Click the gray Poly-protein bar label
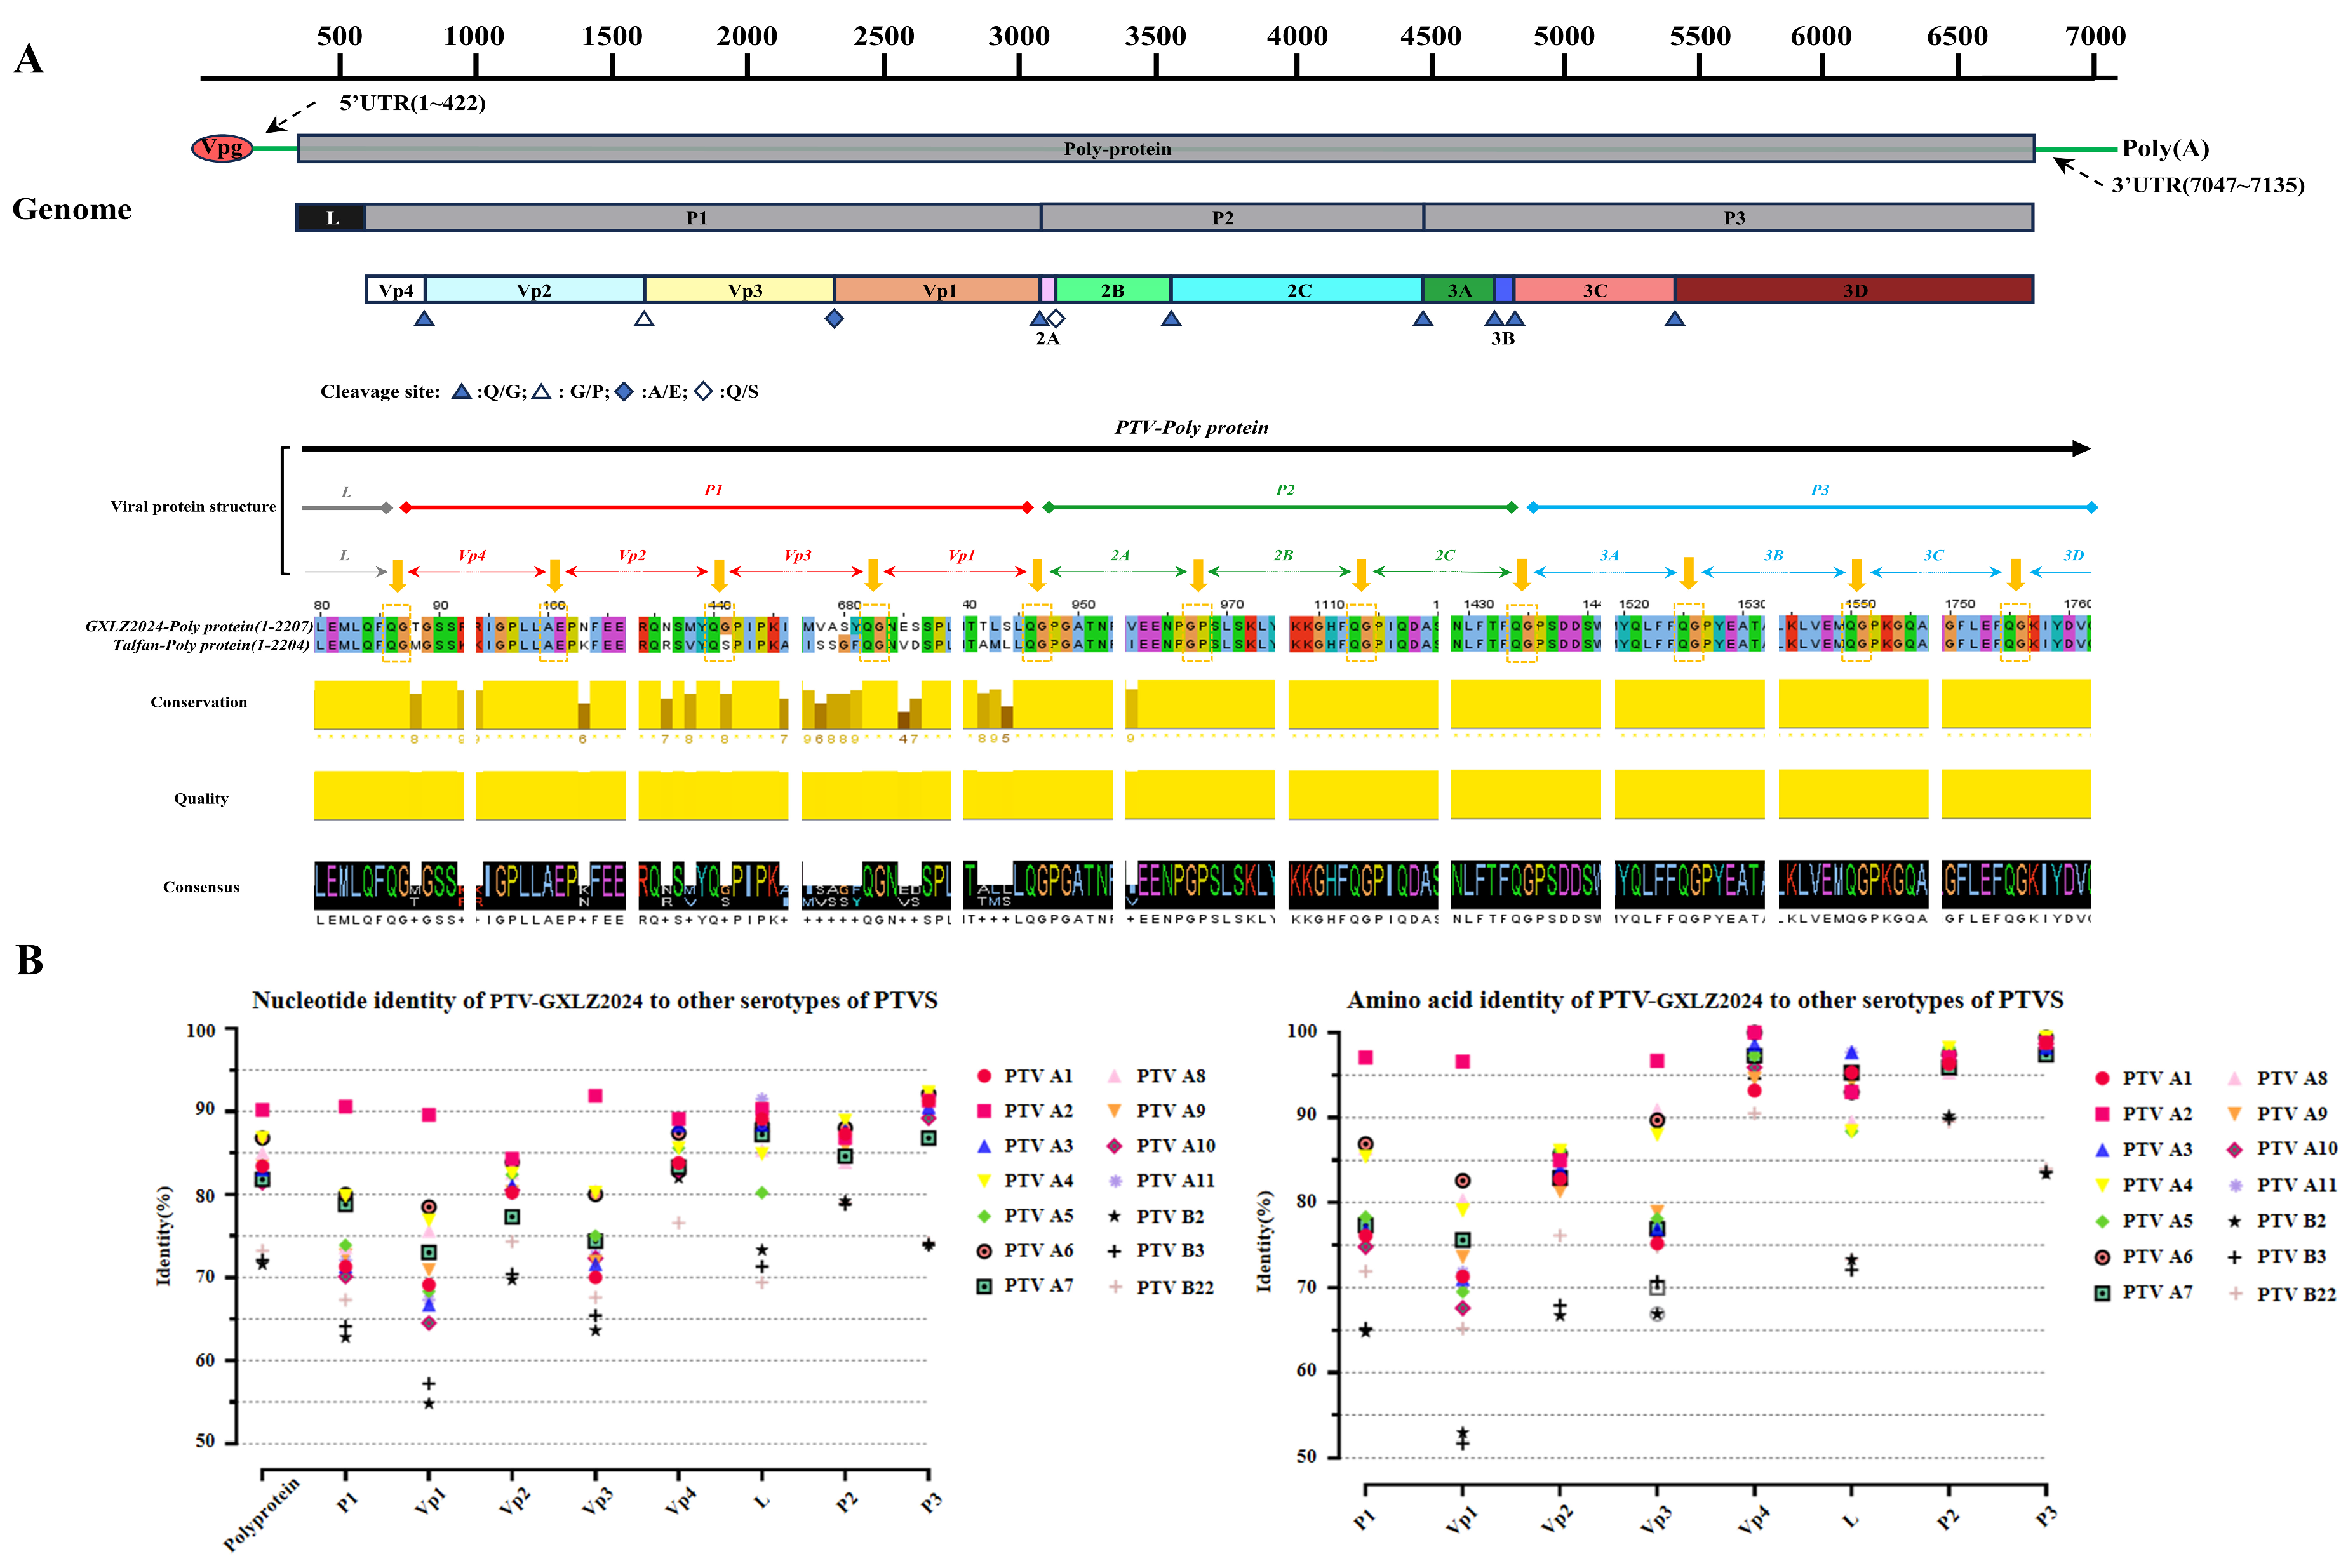This screenshot has width=2348, height=1568. [x=1117, y=149]
